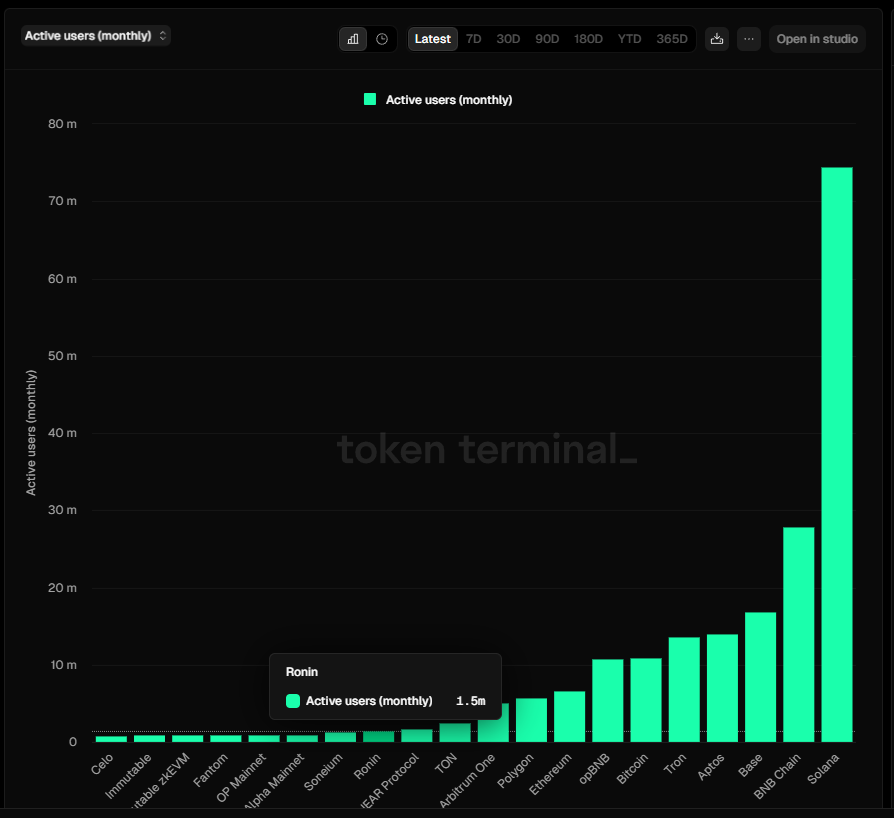
Task: Click the Active users (monthly) legend label
Action: pyautogui.click(x=449, y=100)
